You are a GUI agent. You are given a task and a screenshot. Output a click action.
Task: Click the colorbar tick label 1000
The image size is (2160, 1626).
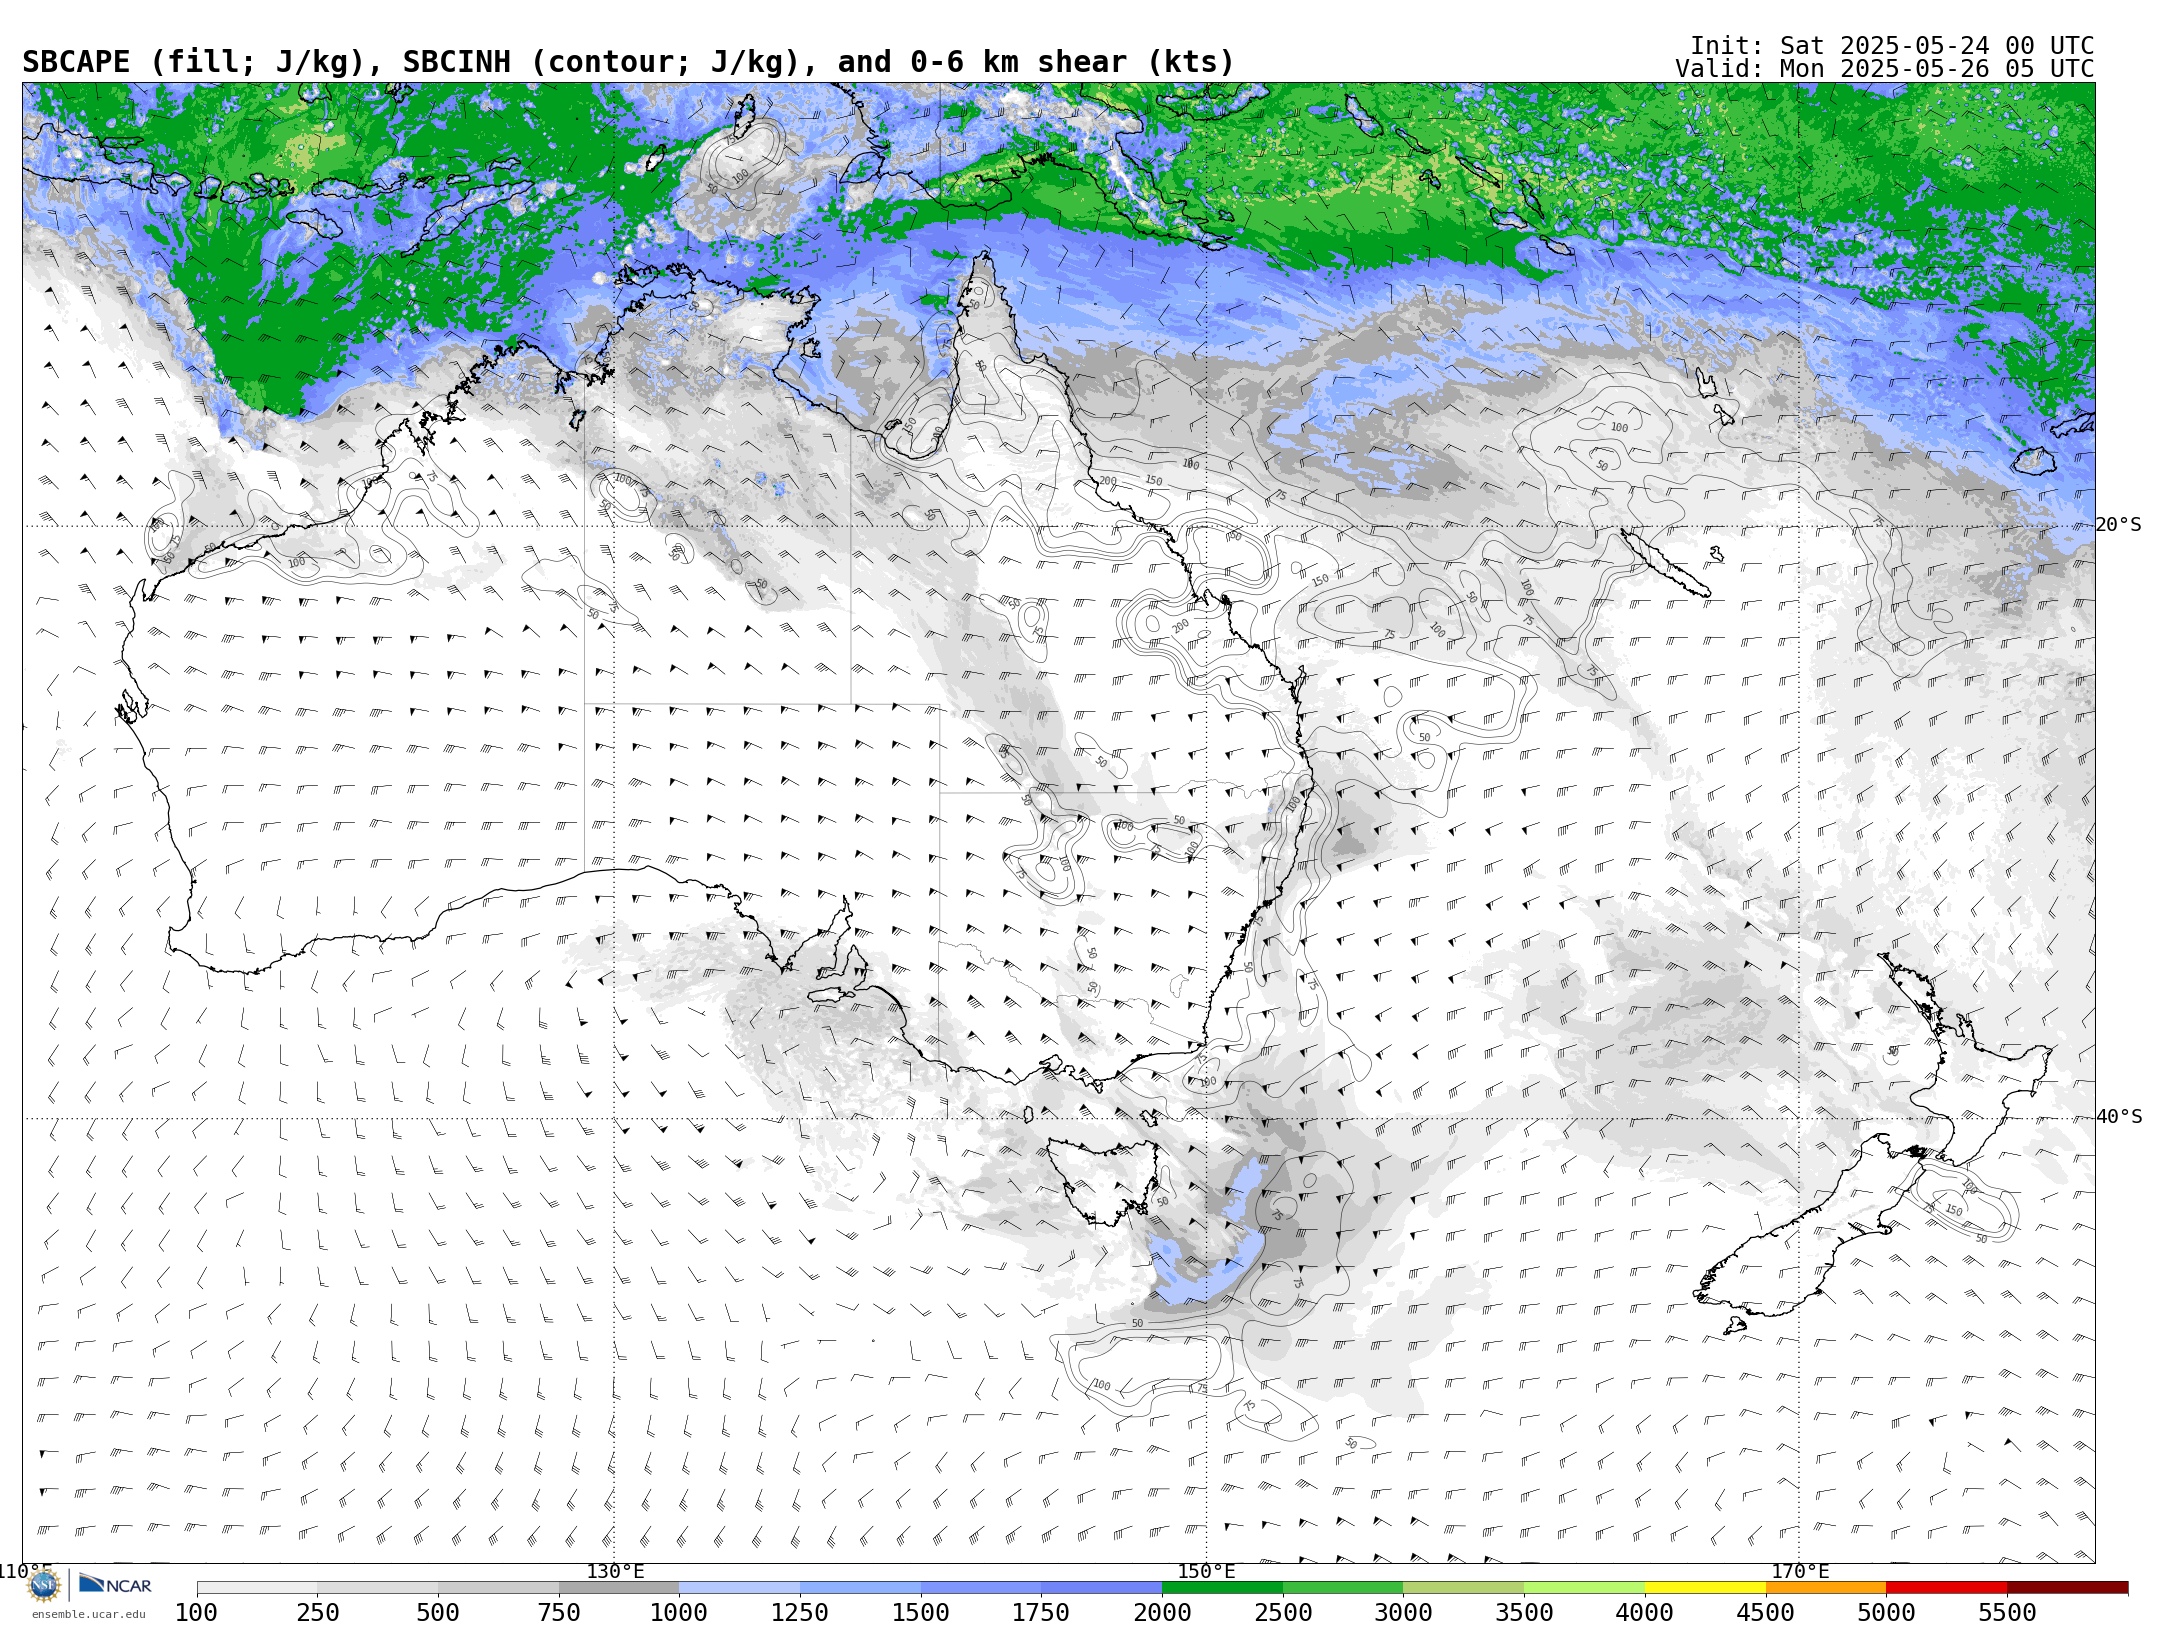pos(679,1613)
